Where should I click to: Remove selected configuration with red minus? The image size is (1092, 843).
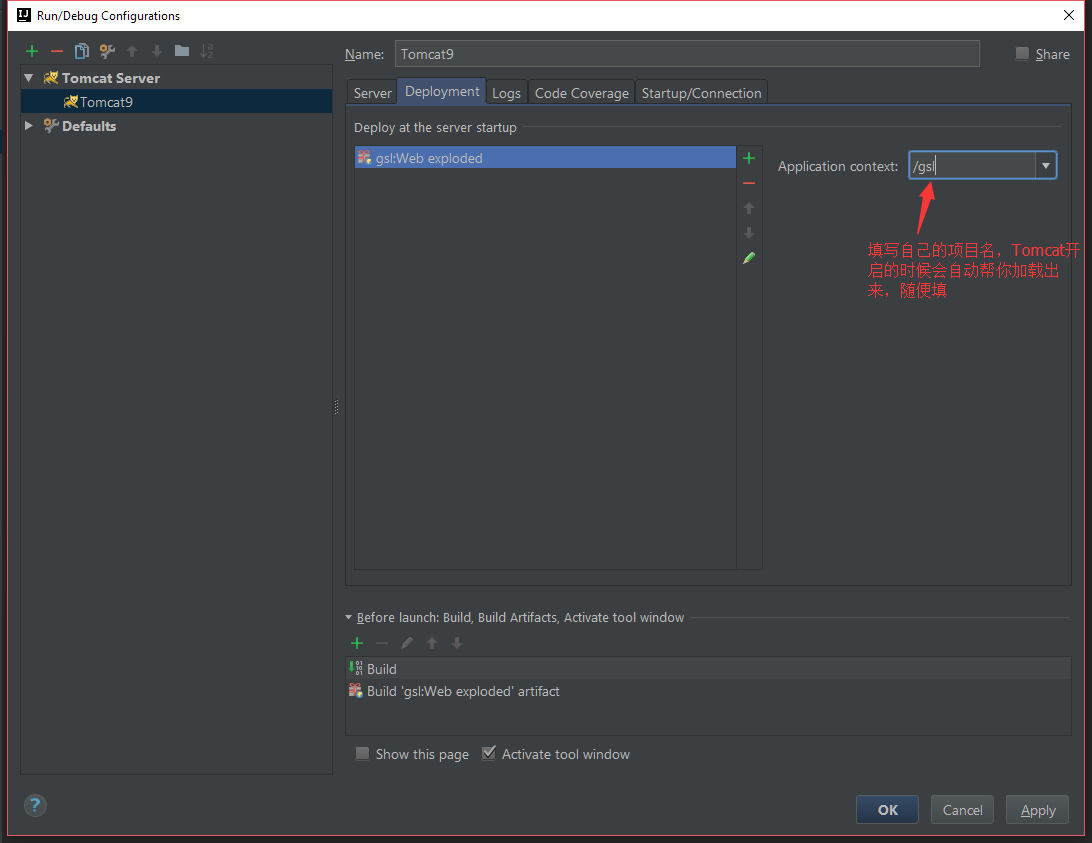click(x=57, y=51)
